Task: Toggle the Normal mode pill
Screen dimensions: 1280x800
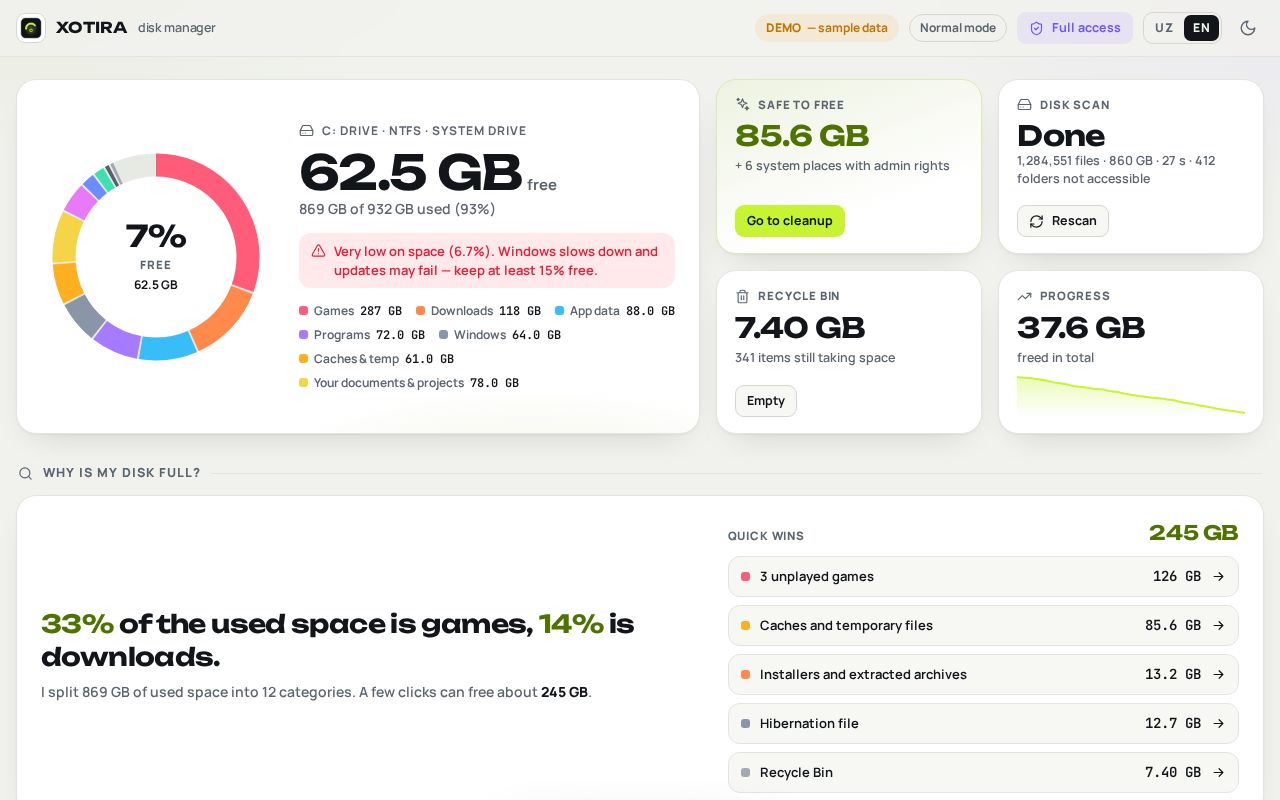Action: pyautogui.click(x=958, y=28)
